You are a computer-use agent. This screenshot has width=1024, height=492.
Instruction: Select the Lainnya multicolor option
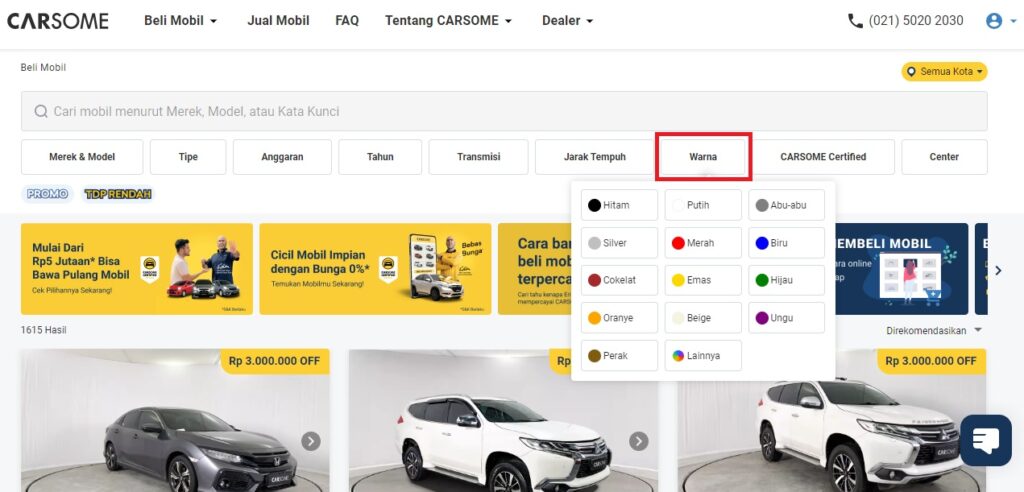[703, 355]
